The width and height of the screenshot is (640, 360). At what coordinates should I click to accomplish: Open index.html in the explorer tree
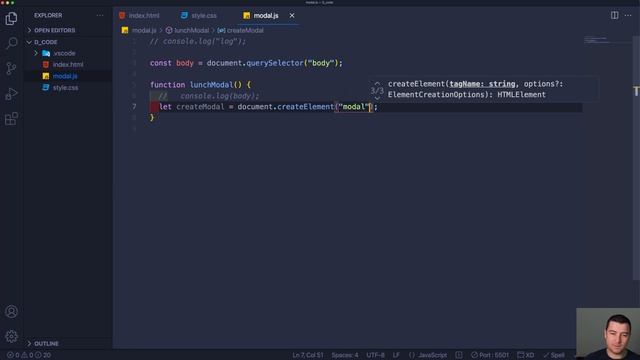coord(67,64)
